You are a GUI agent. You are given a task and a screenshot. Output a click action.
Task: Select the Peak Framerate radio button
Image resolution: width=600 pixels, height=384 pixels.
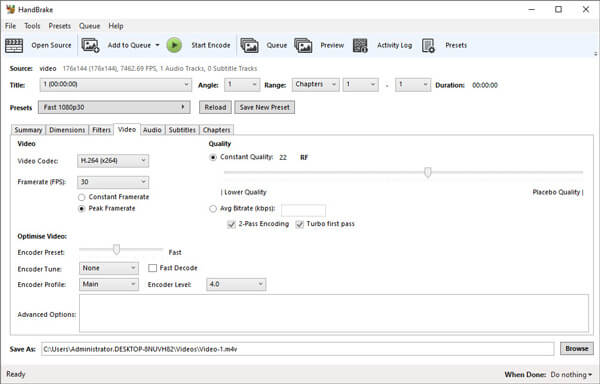82,209
